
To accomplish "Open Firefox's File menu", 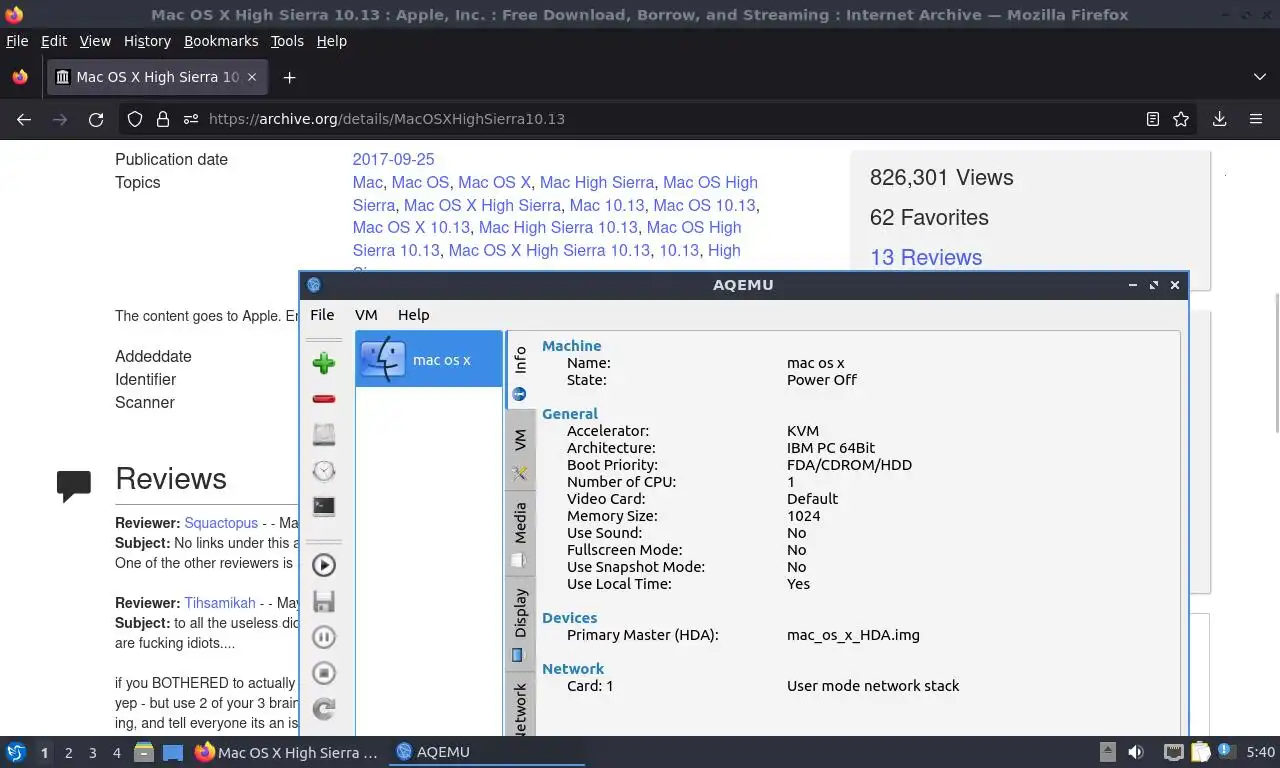I will coord(17,41).
